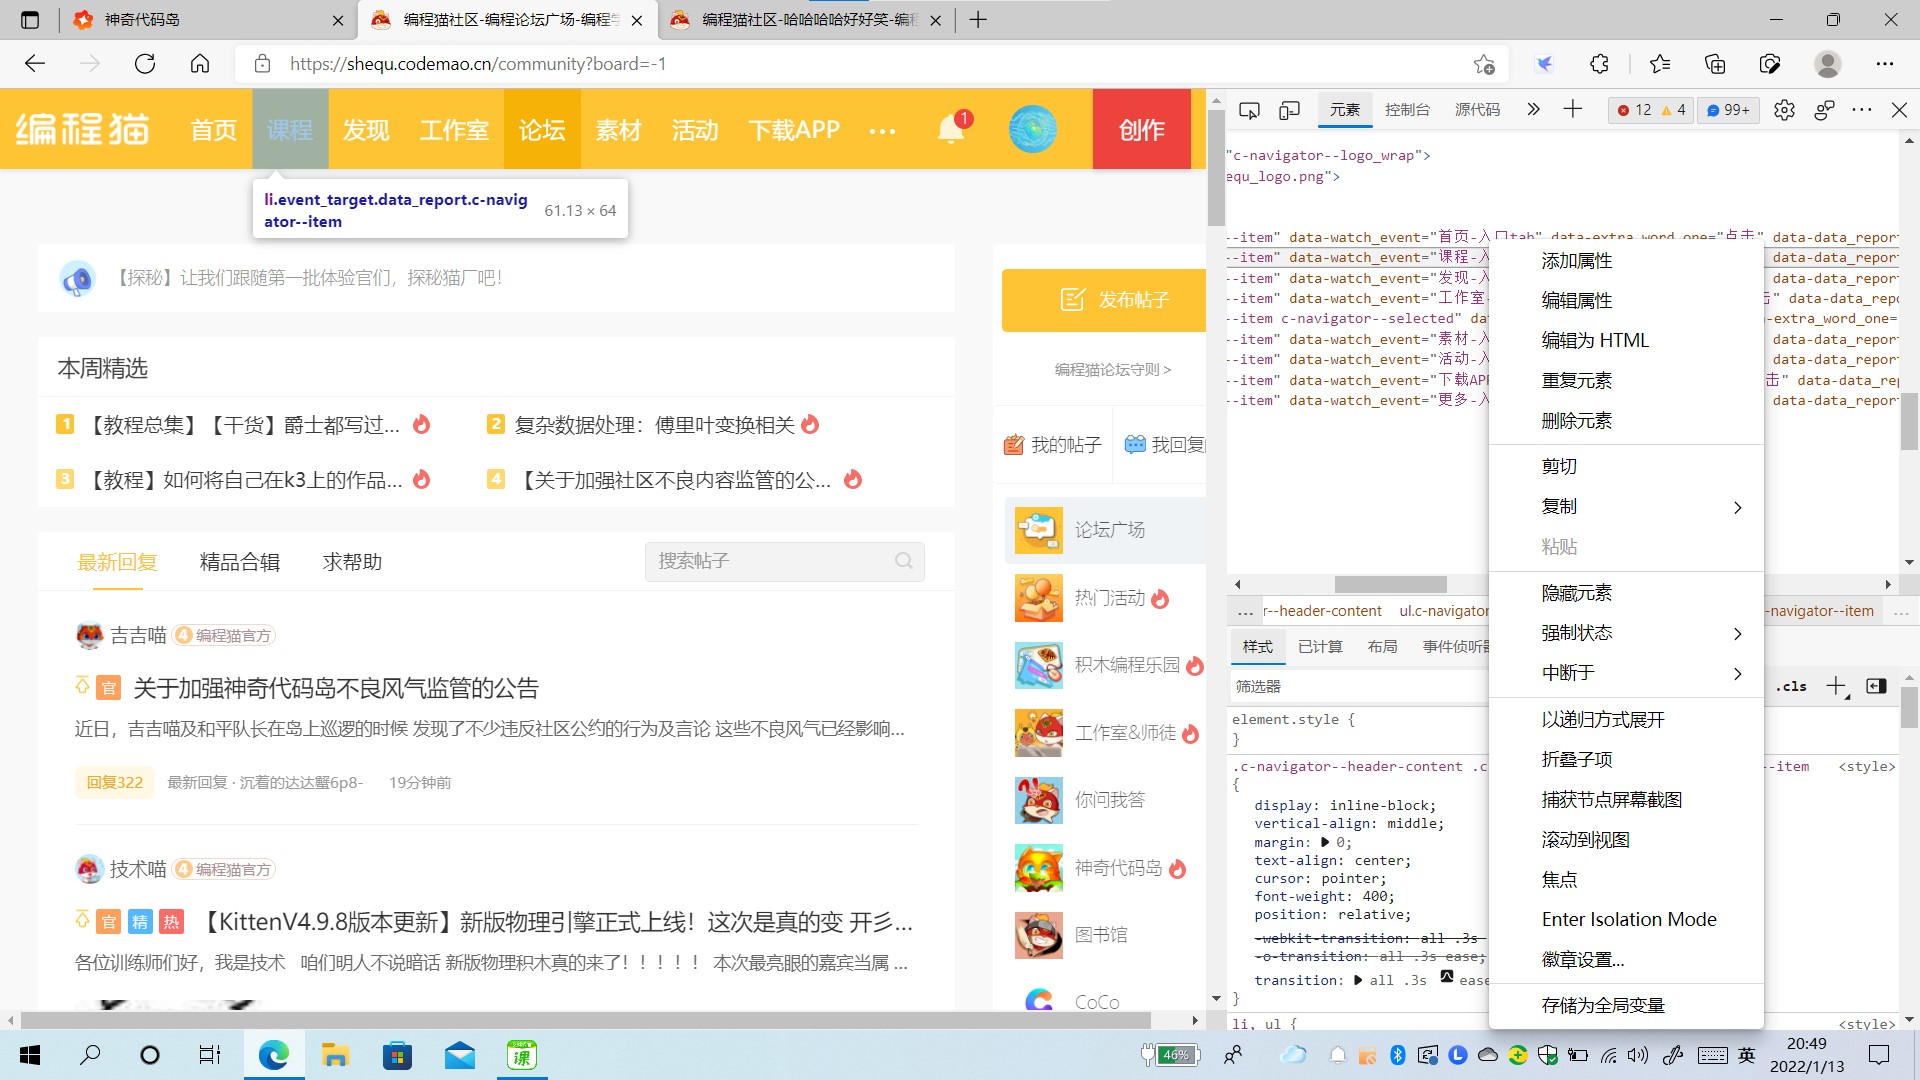The image size is (1920, 1080).
Task: Click the ease timing function swatch
Action: tap(1447, 976)
